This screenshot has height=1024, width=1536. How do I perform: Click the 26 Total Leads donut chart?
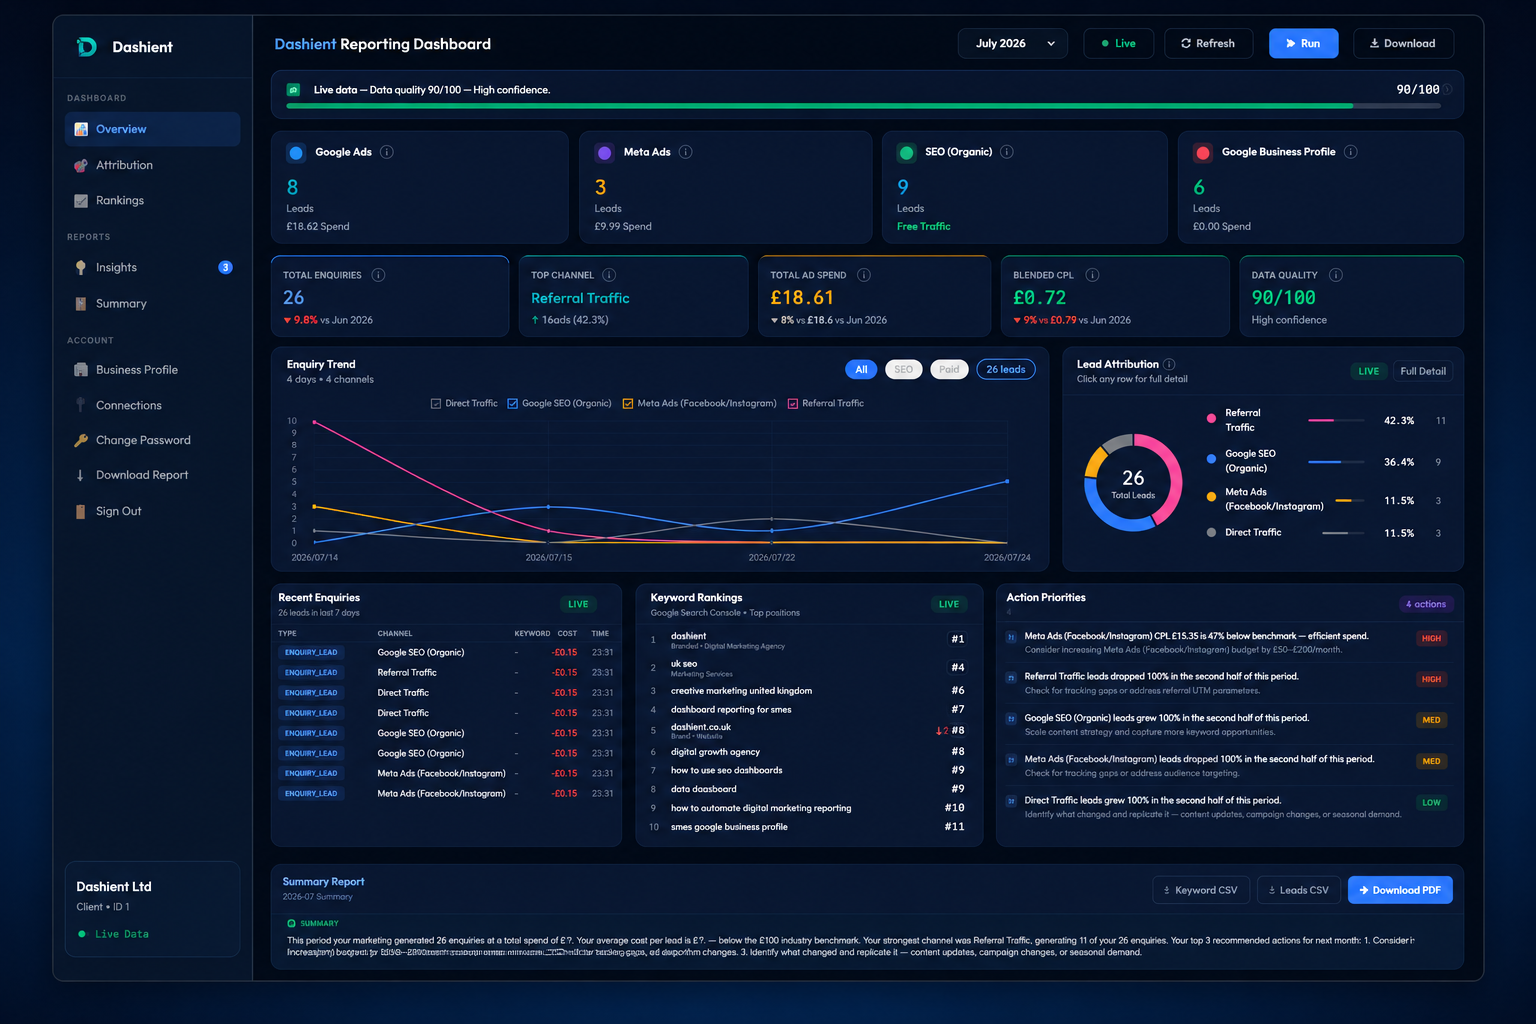(1133, 483)
